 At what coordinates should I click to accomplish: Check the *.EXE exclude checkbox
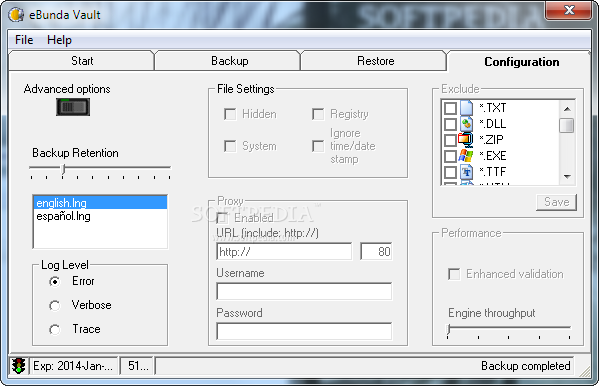pyautogui.click(x=450, y=156)
